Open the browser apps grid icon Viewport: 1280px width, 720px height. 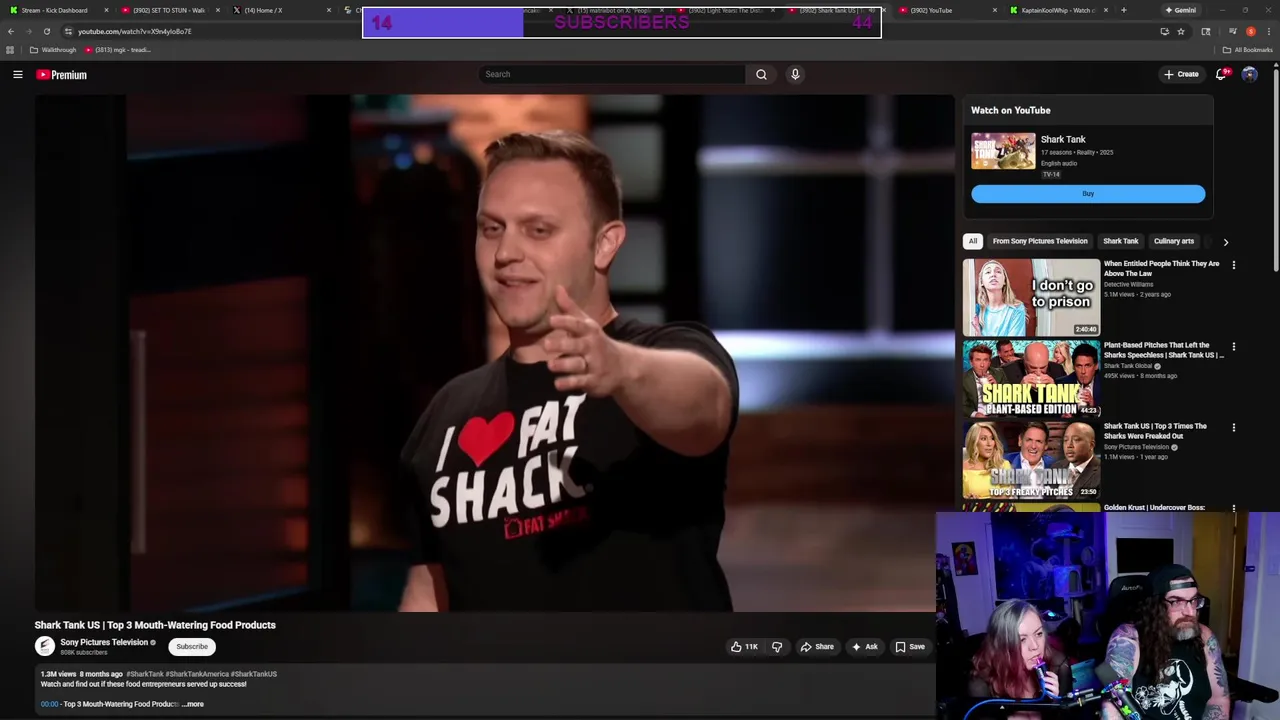(10, 50)
